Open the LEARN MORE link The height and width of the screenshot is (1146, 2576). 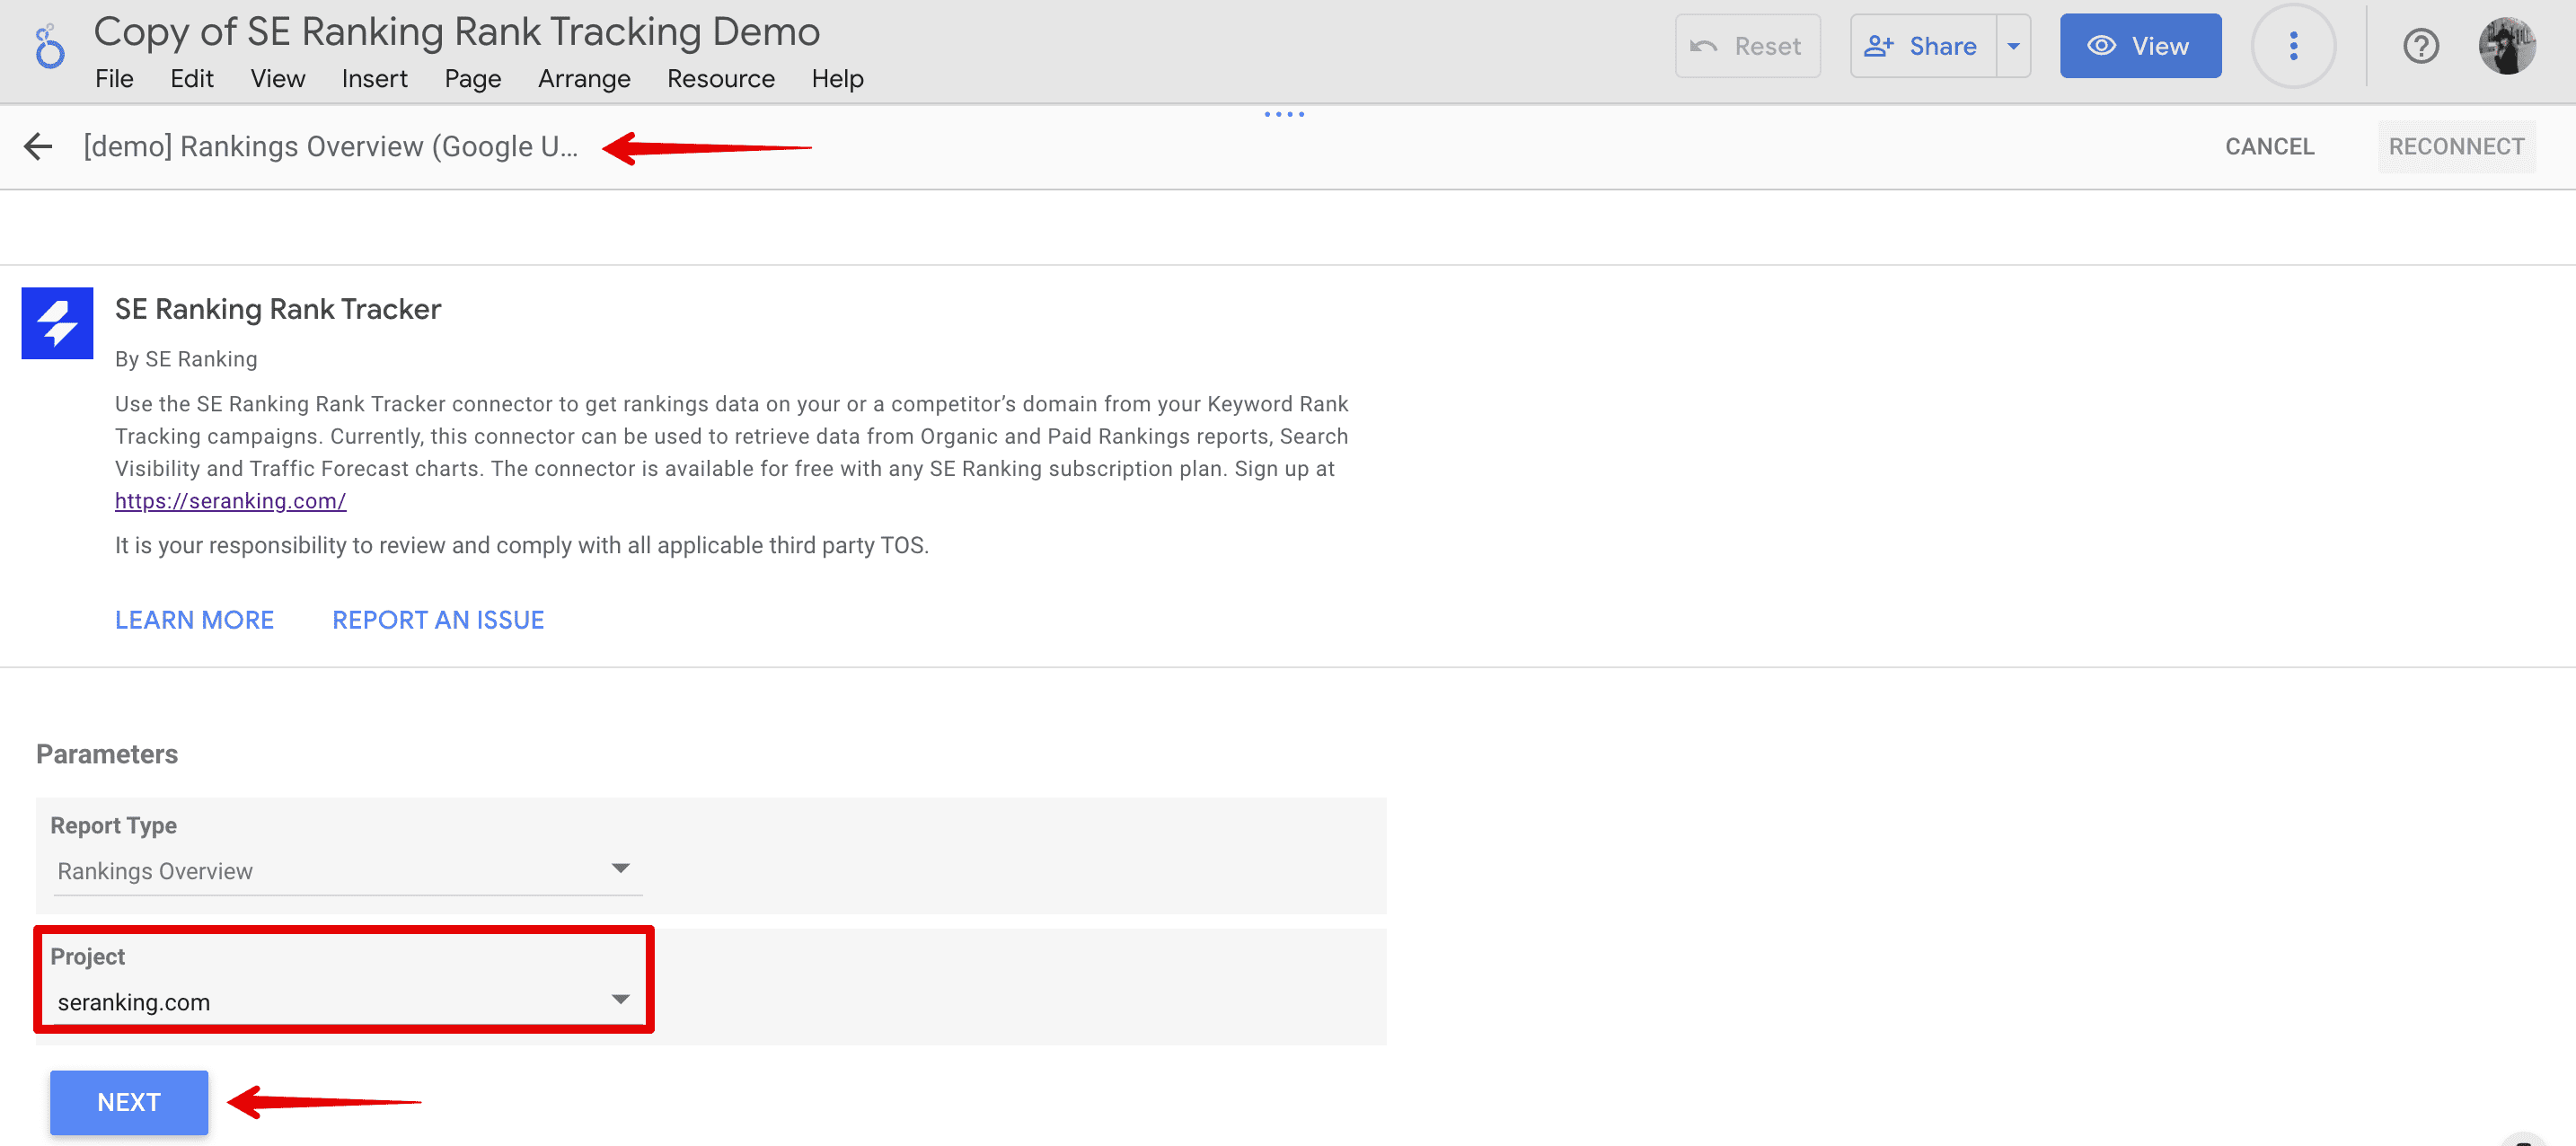(x=194, y=620)
